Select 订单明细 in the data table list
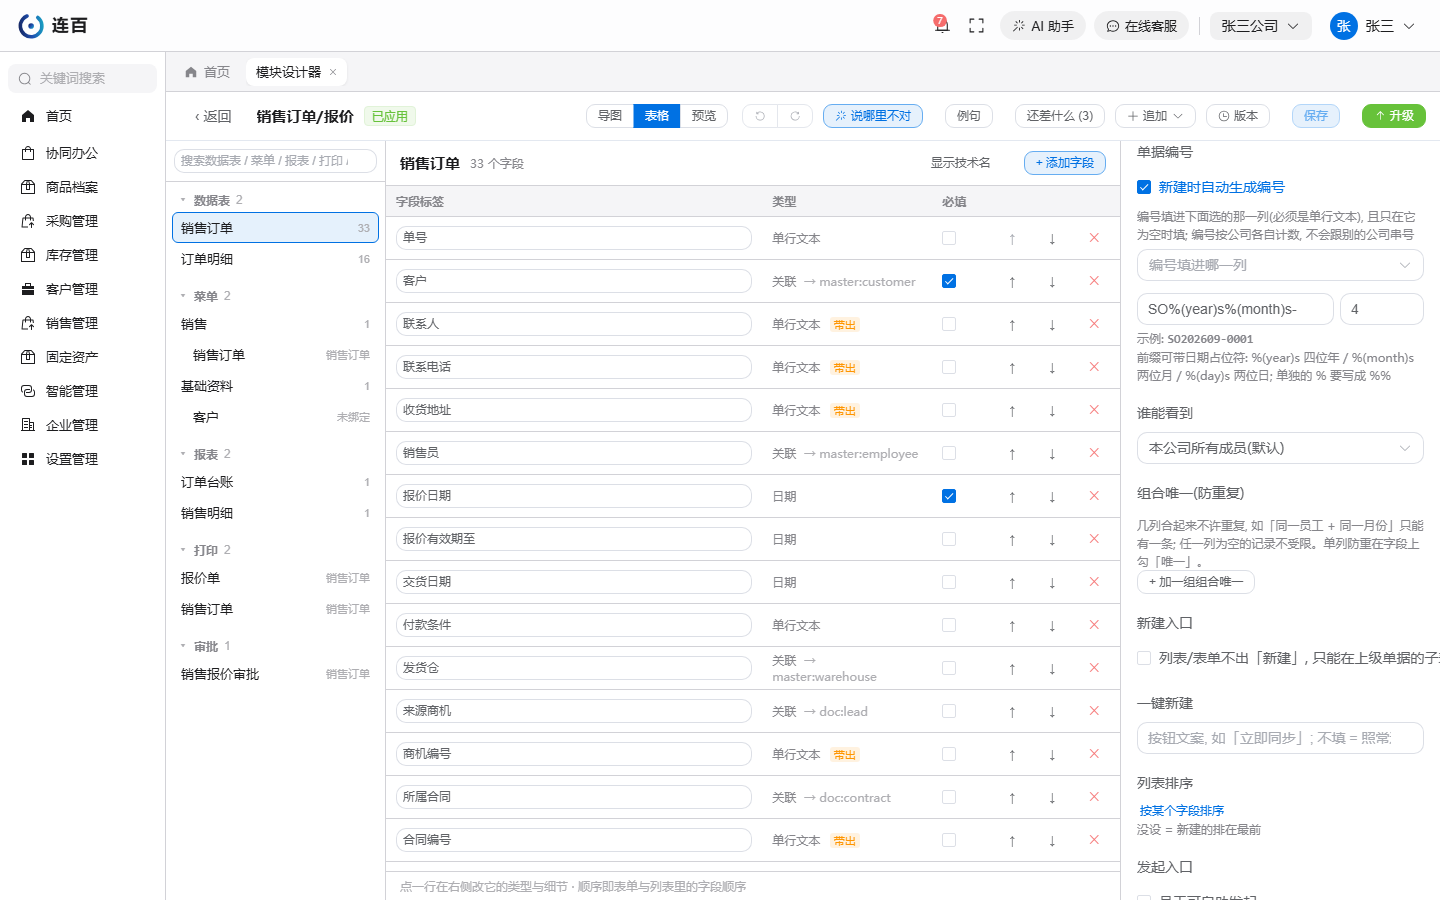The height and width of the screenshot is (900, 1440). point(275,259)
